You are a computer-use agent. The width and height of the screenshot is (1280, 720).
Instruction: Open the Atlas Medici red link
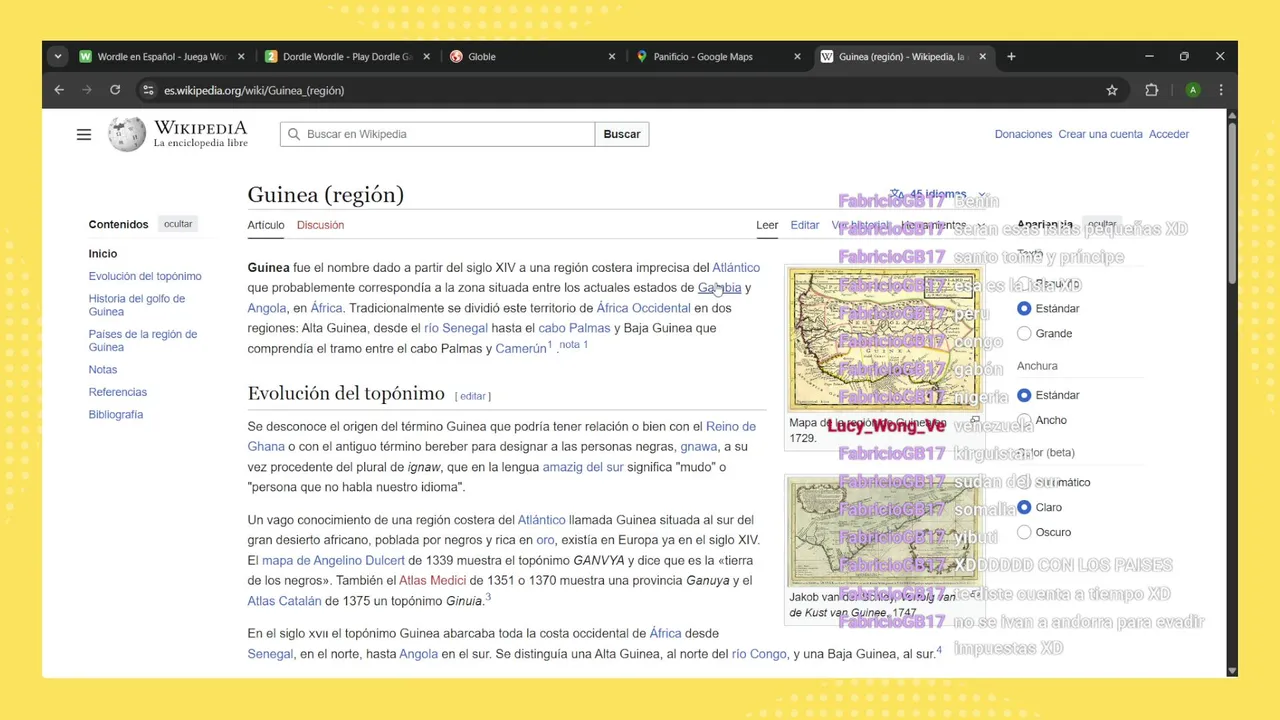(432, 580)
